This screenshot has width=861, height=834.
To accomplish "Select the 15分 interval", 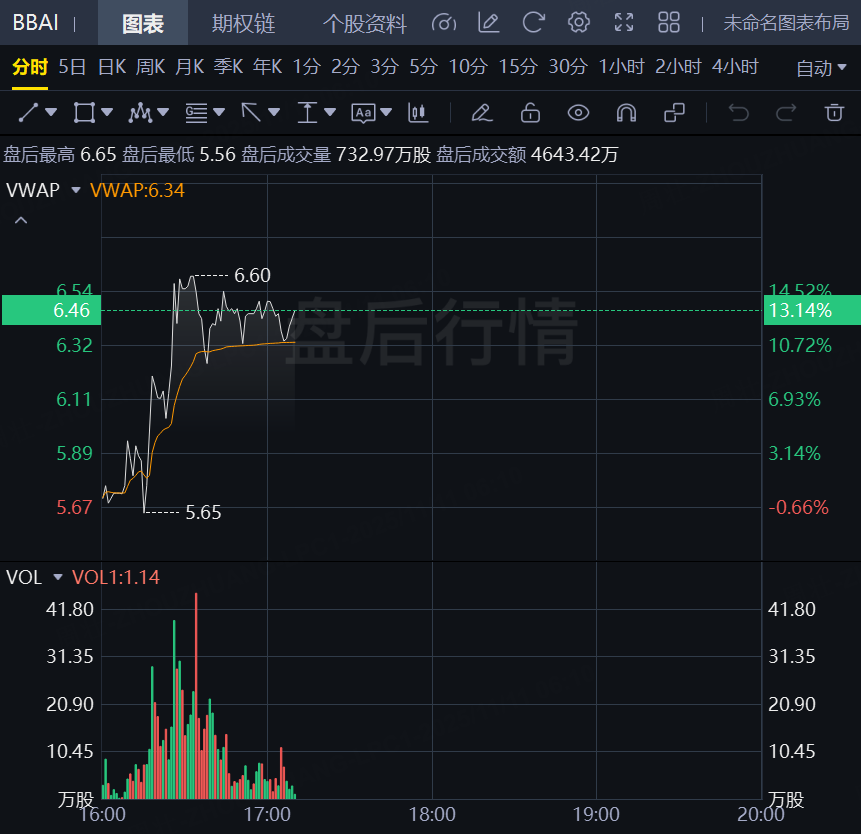I will [517, 67].
